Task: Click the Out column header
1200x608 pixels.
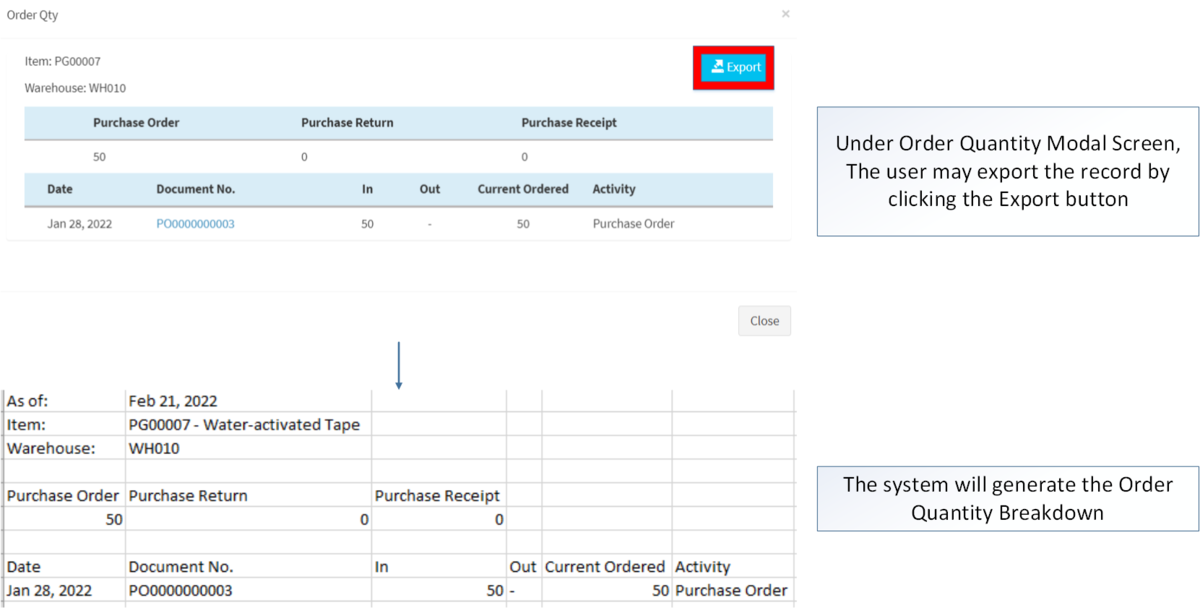Action: (x=428, y=189)
